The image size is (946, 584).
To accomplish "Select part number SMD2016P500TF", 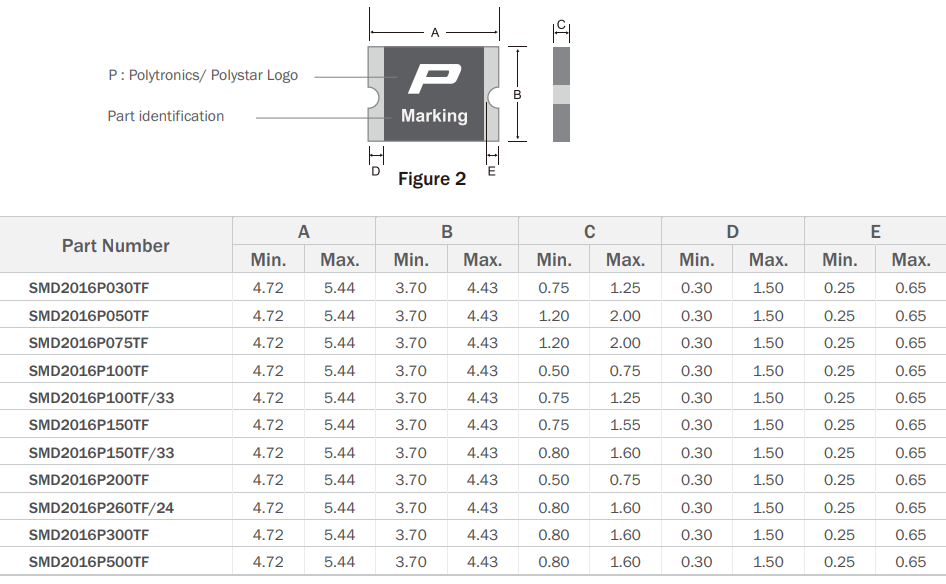I will (89, 562).
